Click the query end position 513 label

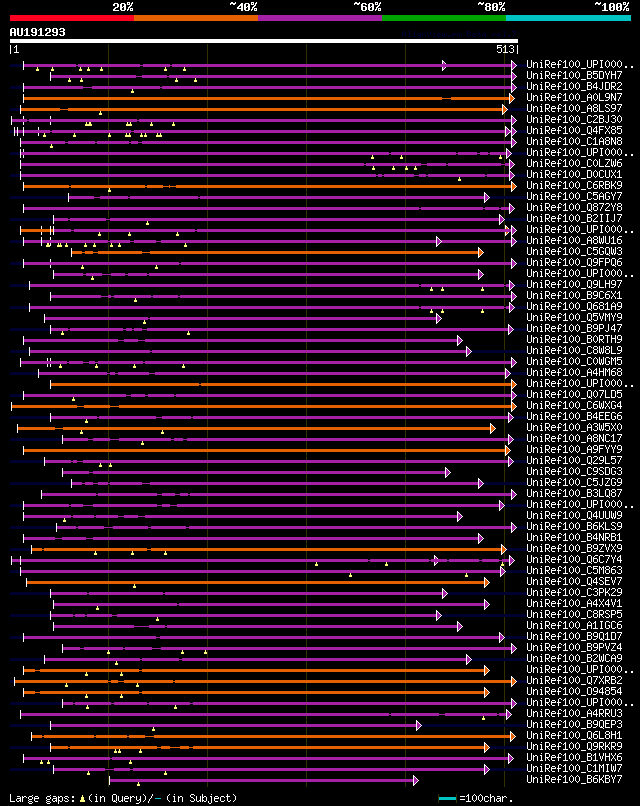pyautogui.click(x=505, y=49)
